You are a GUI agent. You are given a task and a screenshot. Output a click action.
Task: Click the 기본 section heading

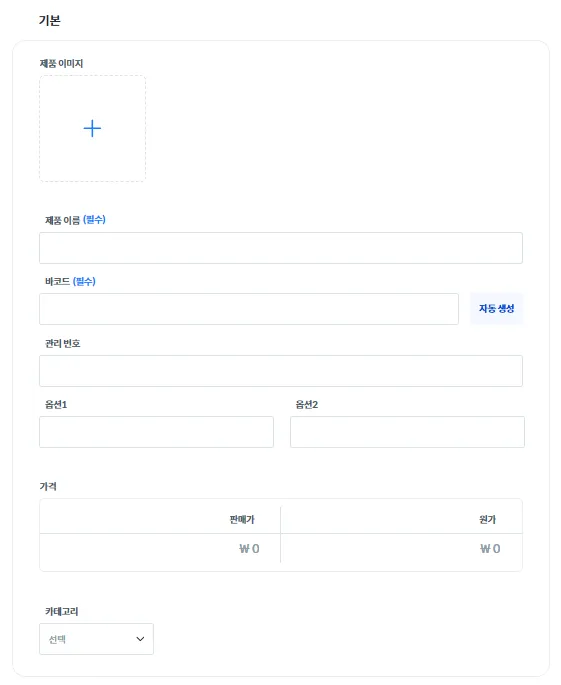49,20
